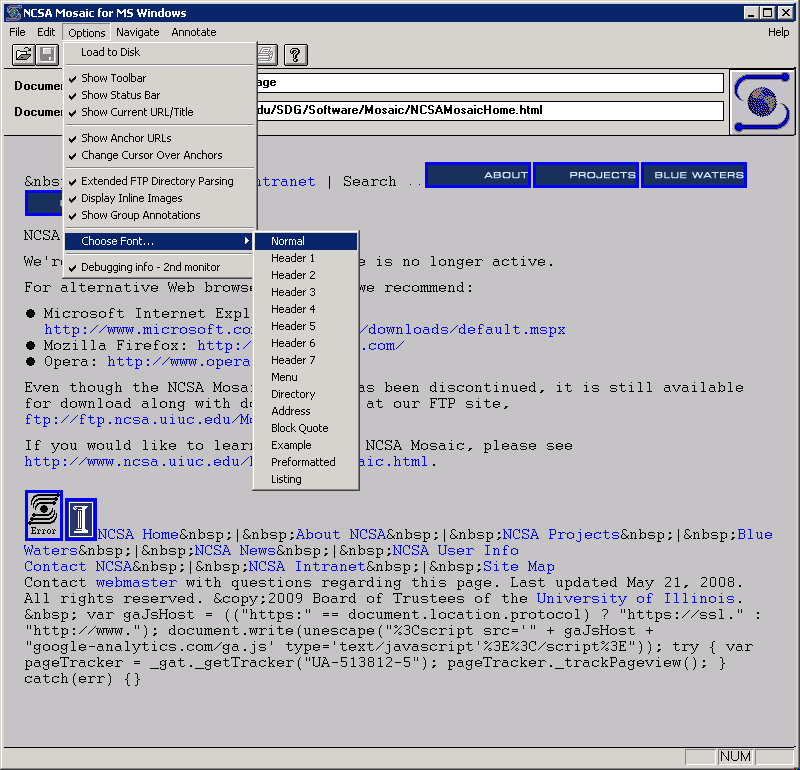Follow the About NCSA link

click(341, 534)
